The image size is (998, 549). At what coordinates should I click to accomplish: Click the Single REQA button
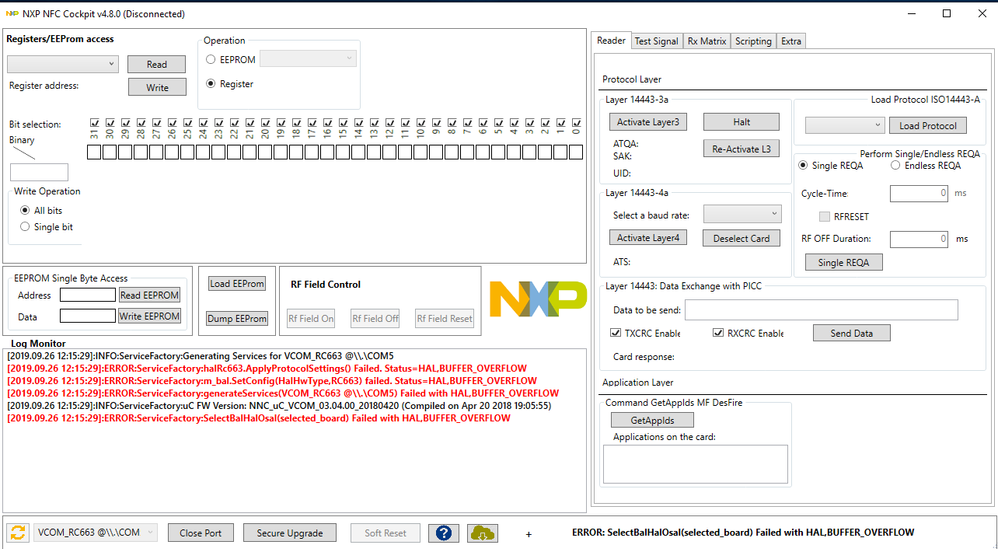click(x=844, y=262)
